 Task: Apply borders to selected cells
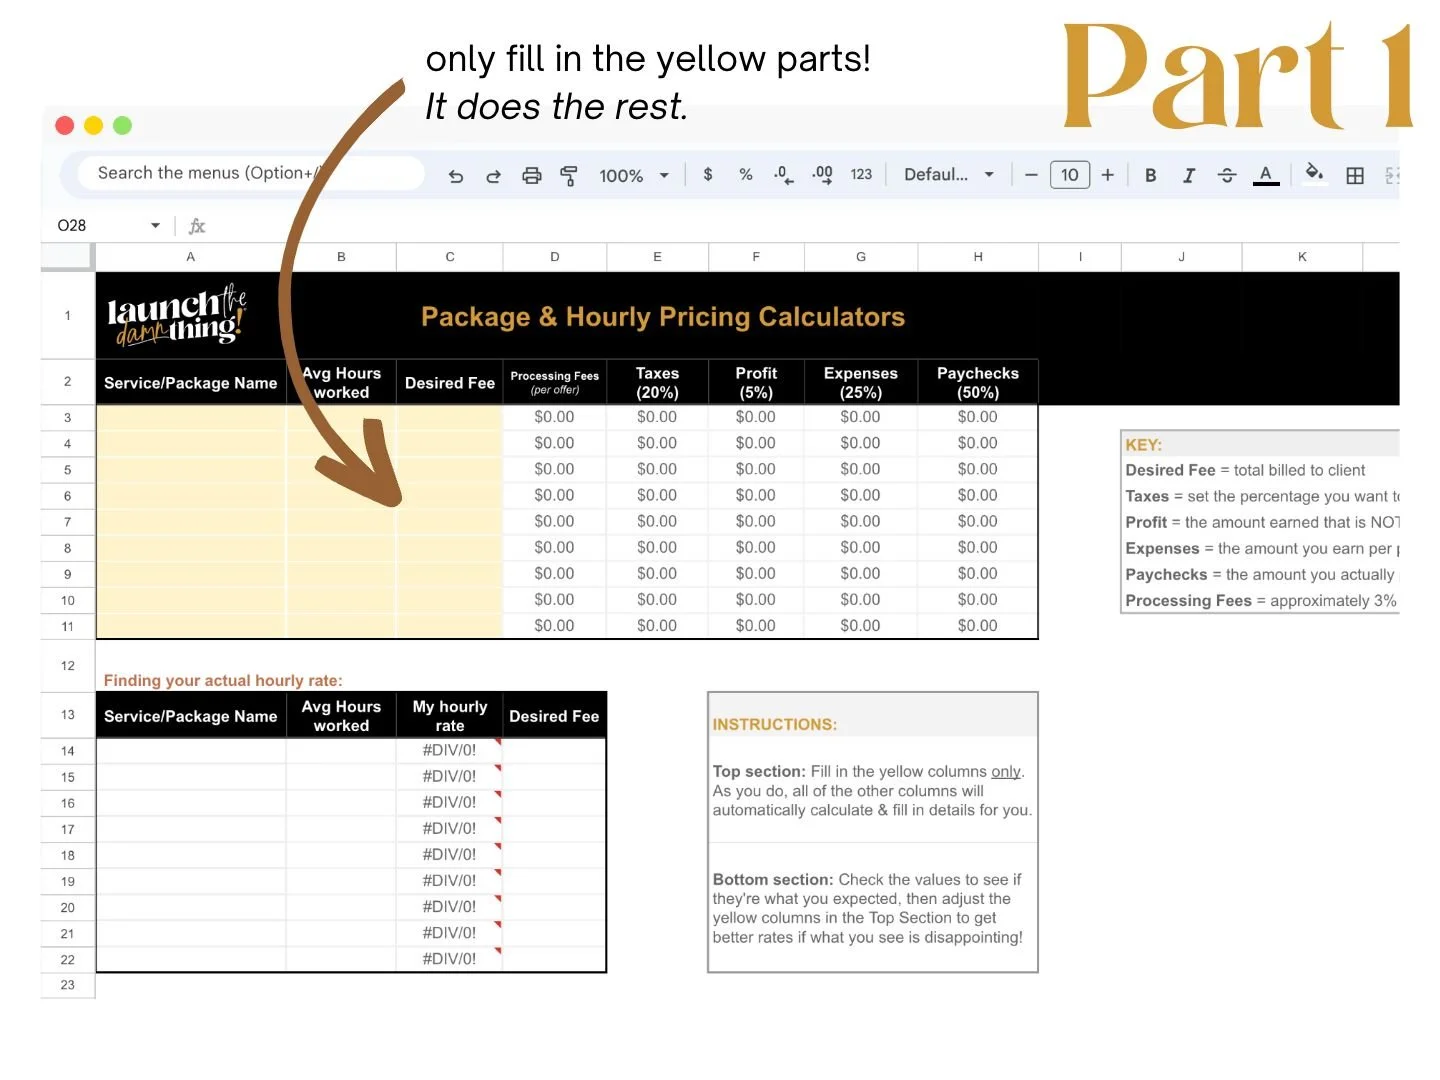[1355, 175]
